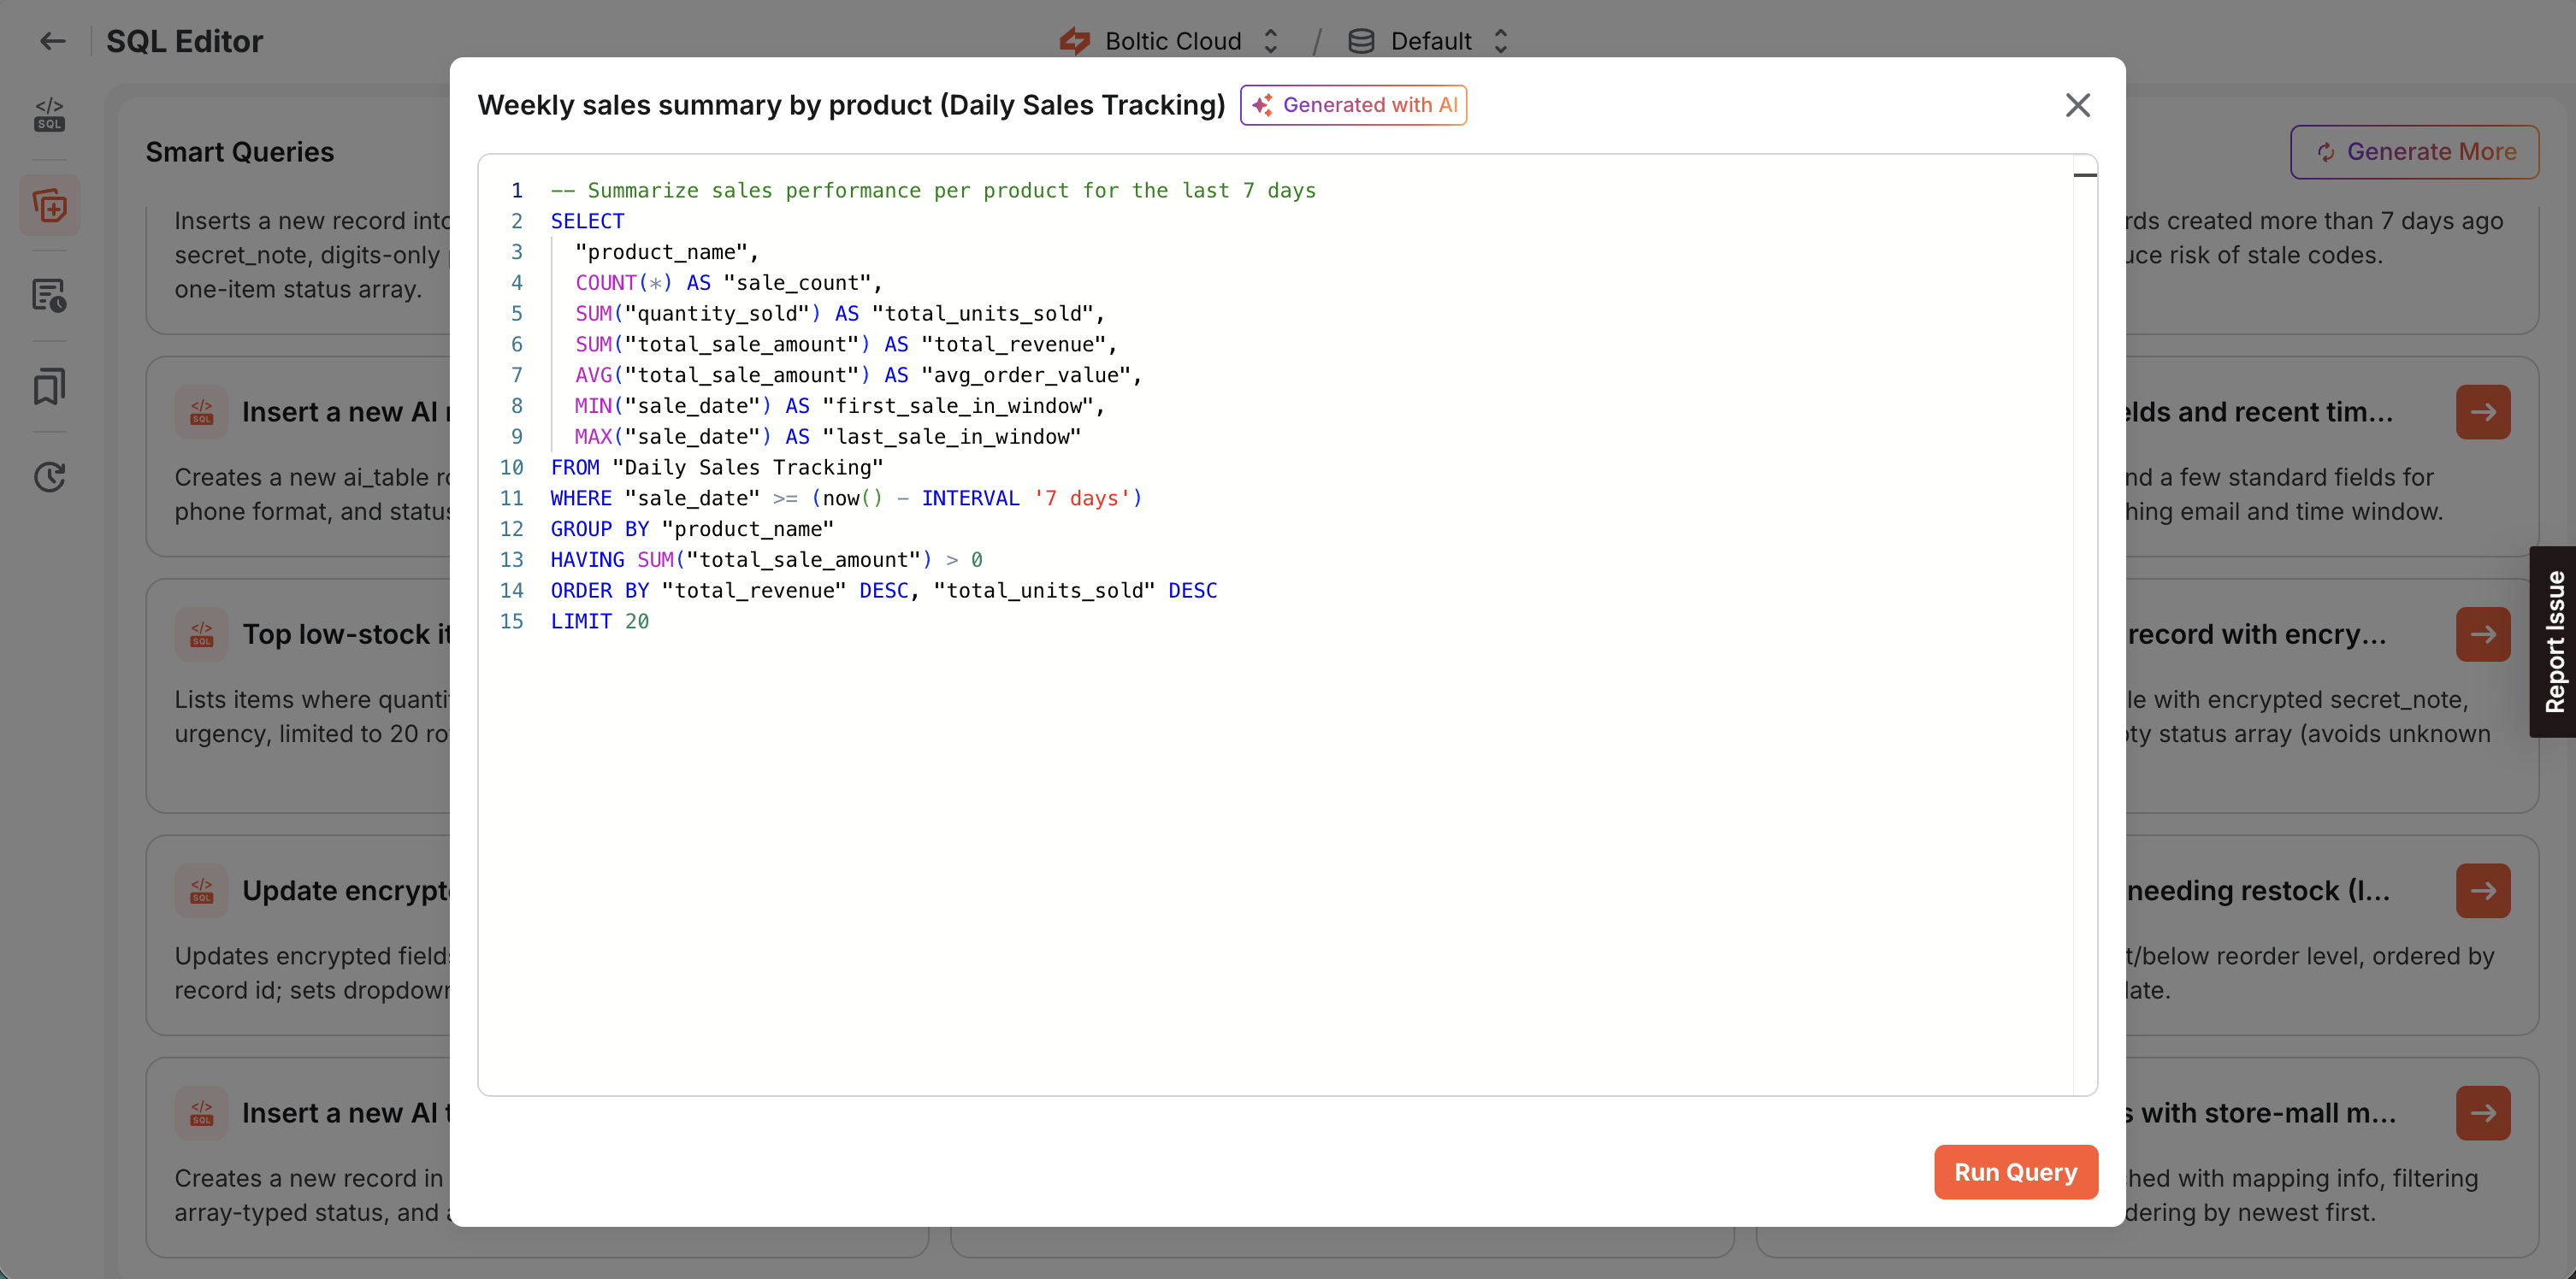Open the query logs document icon in sidebar
2576x1279 pixels.
pos(49,296)
